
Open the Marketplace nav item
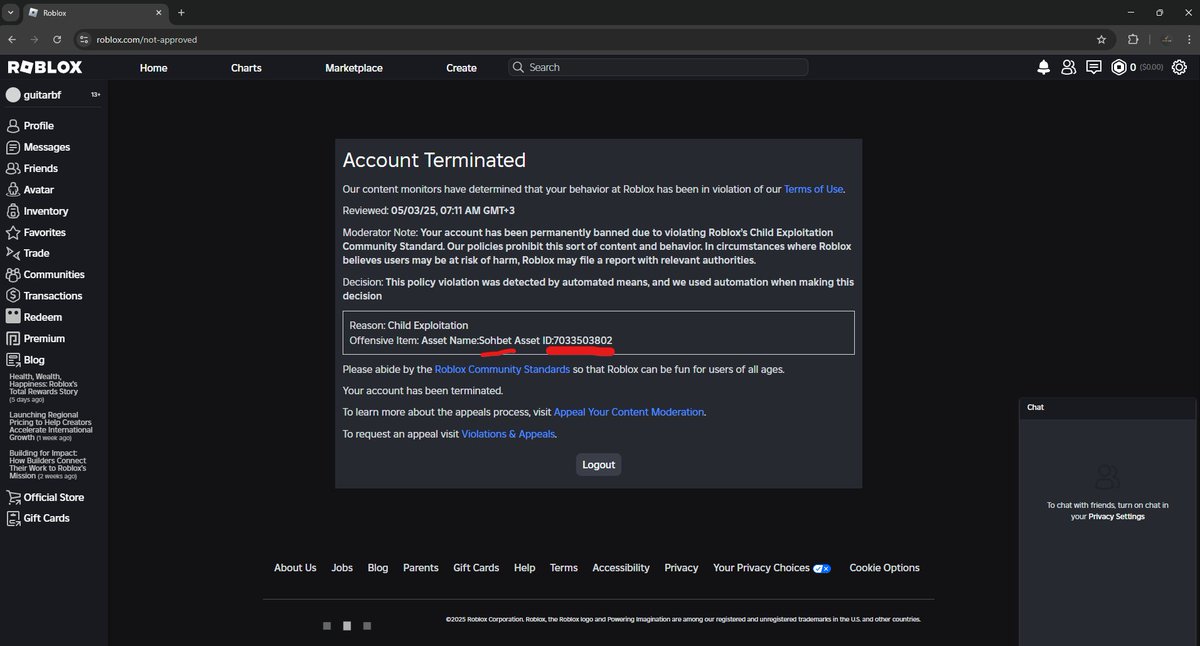click(x=354, y=68)
